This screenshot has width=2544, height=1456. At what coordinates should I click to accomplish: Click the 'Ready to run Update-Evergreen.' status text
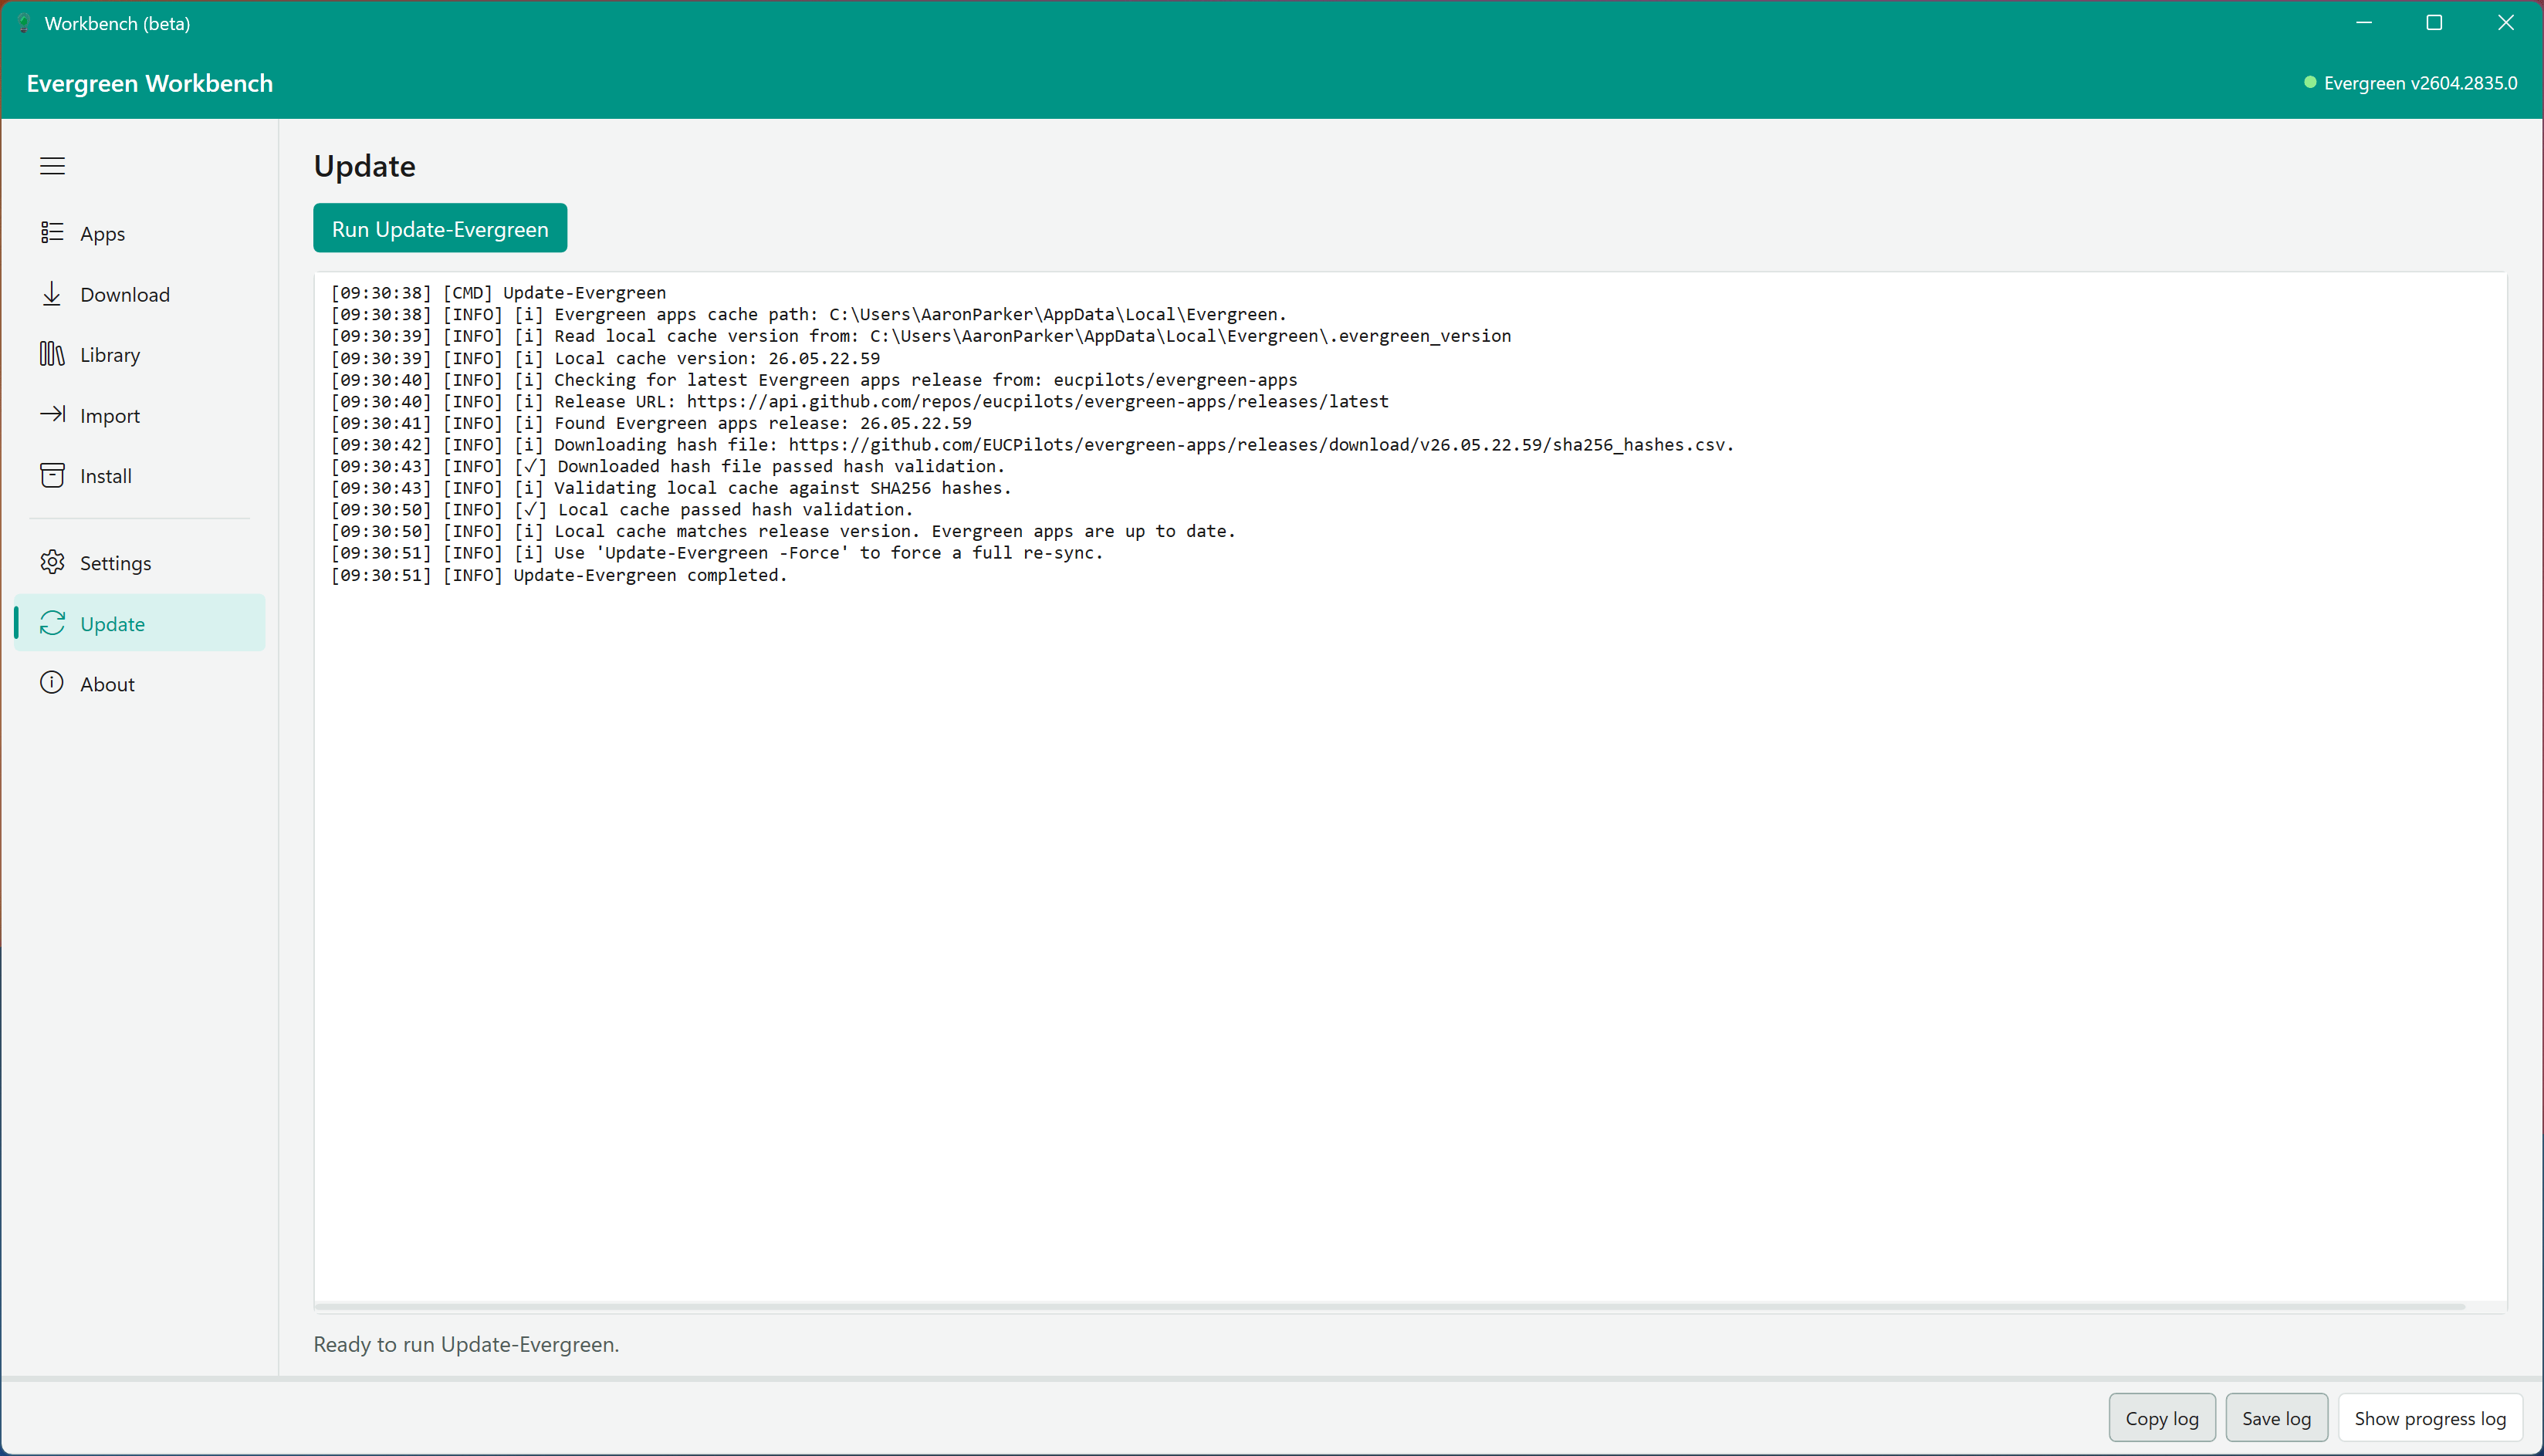(466, 1344)
